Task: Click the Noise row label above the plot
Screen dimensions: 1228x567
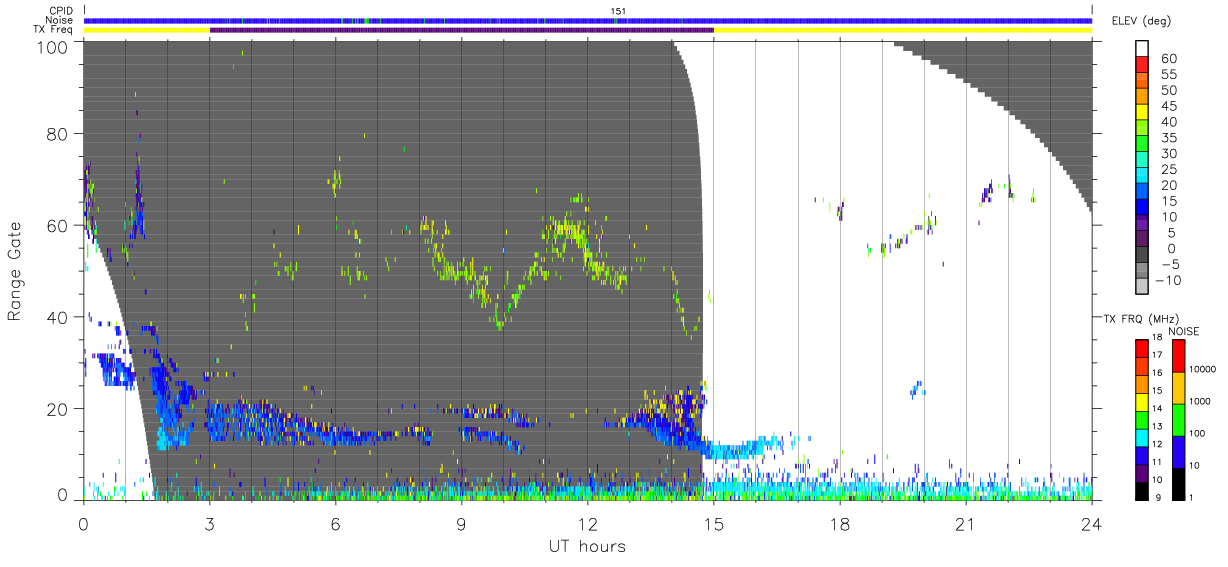Action: click(x=60, y=20)
